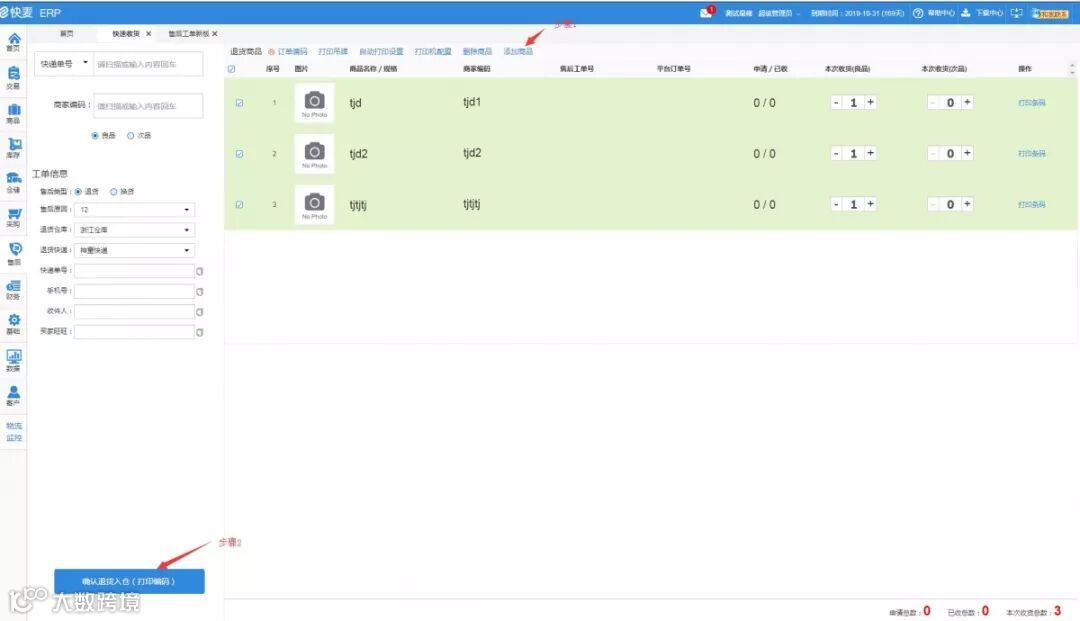Screen dimensions: 1080x621
Task: Click the 确认退货入仓 (打印编码) button
Action: 129,581
